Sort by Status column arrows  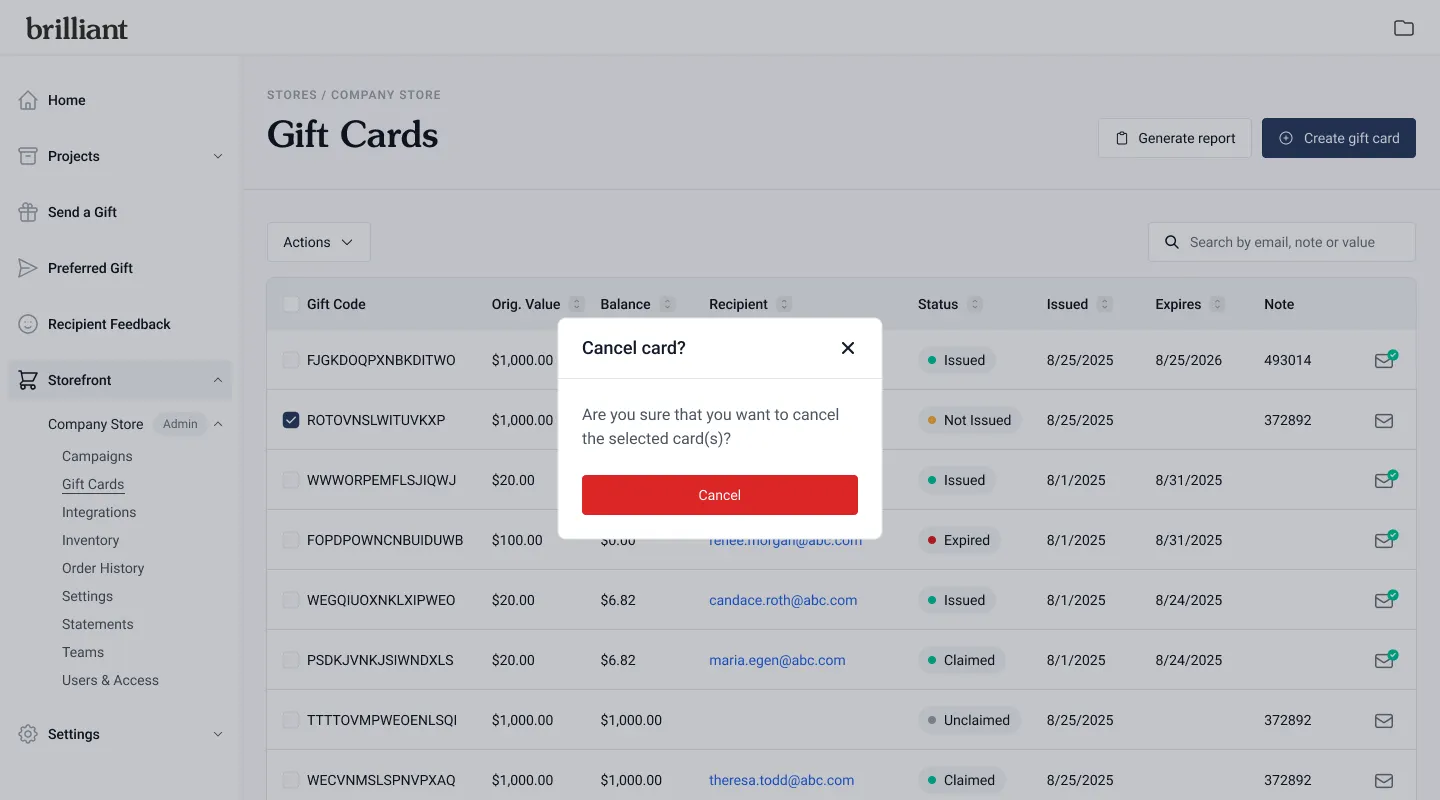(975, 304)
